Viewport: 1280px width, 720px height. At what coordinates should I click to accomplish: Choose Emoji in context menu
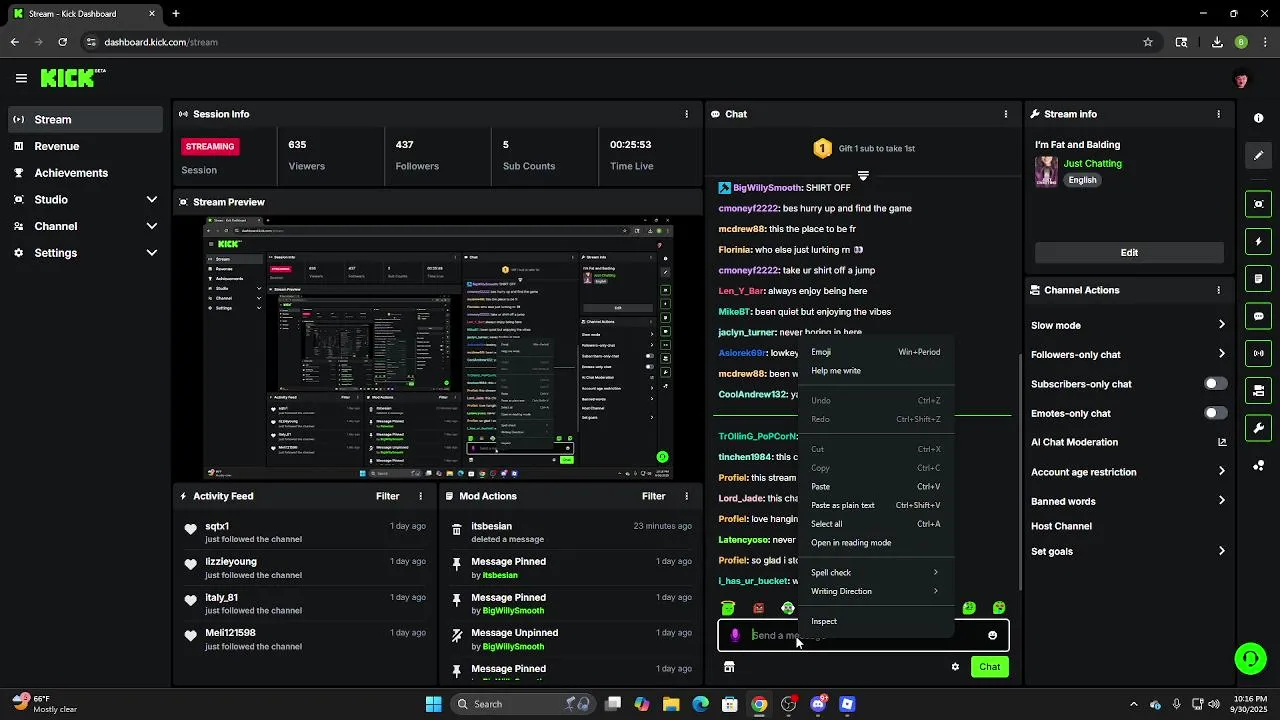point(875,352)
